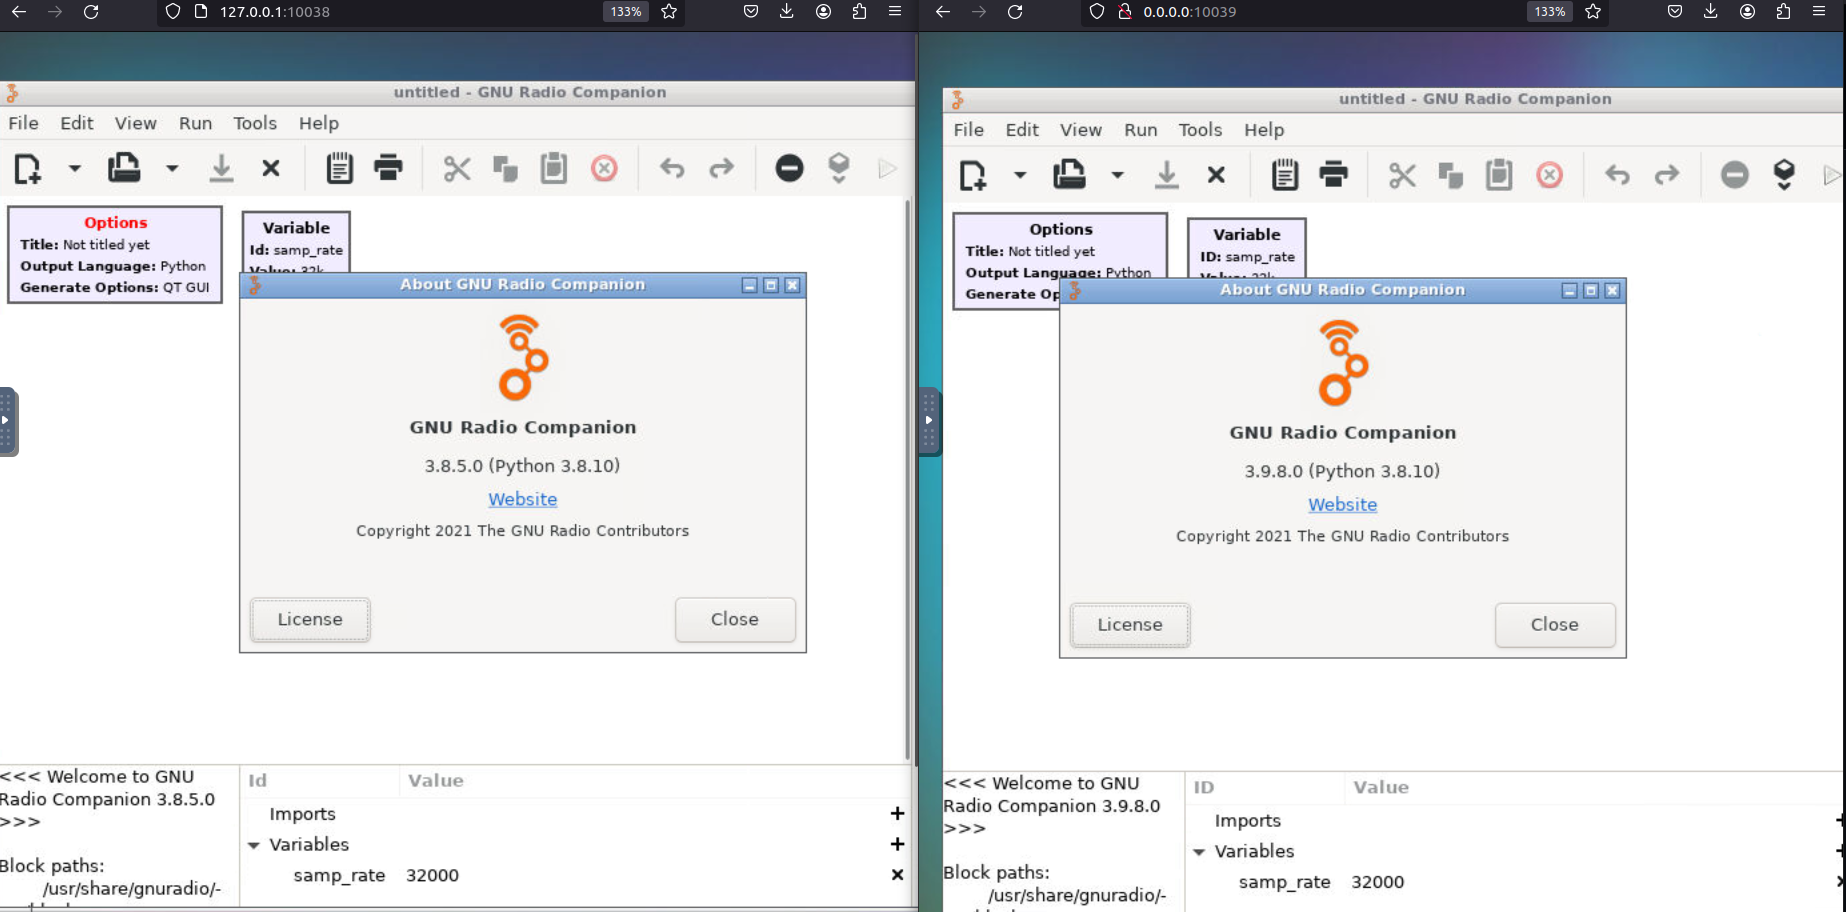1846x912 pixels.
Task: Expand recent files dropdown arrow in right window
Action: coord(1117,175)
